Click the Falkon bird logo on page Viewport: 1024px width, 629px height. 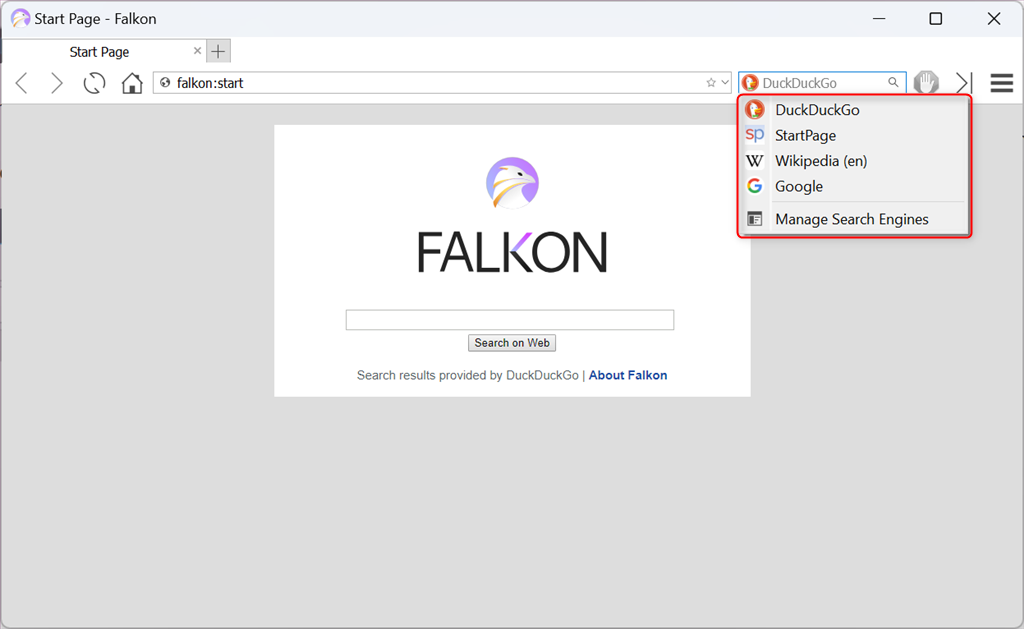pos(512,183)
